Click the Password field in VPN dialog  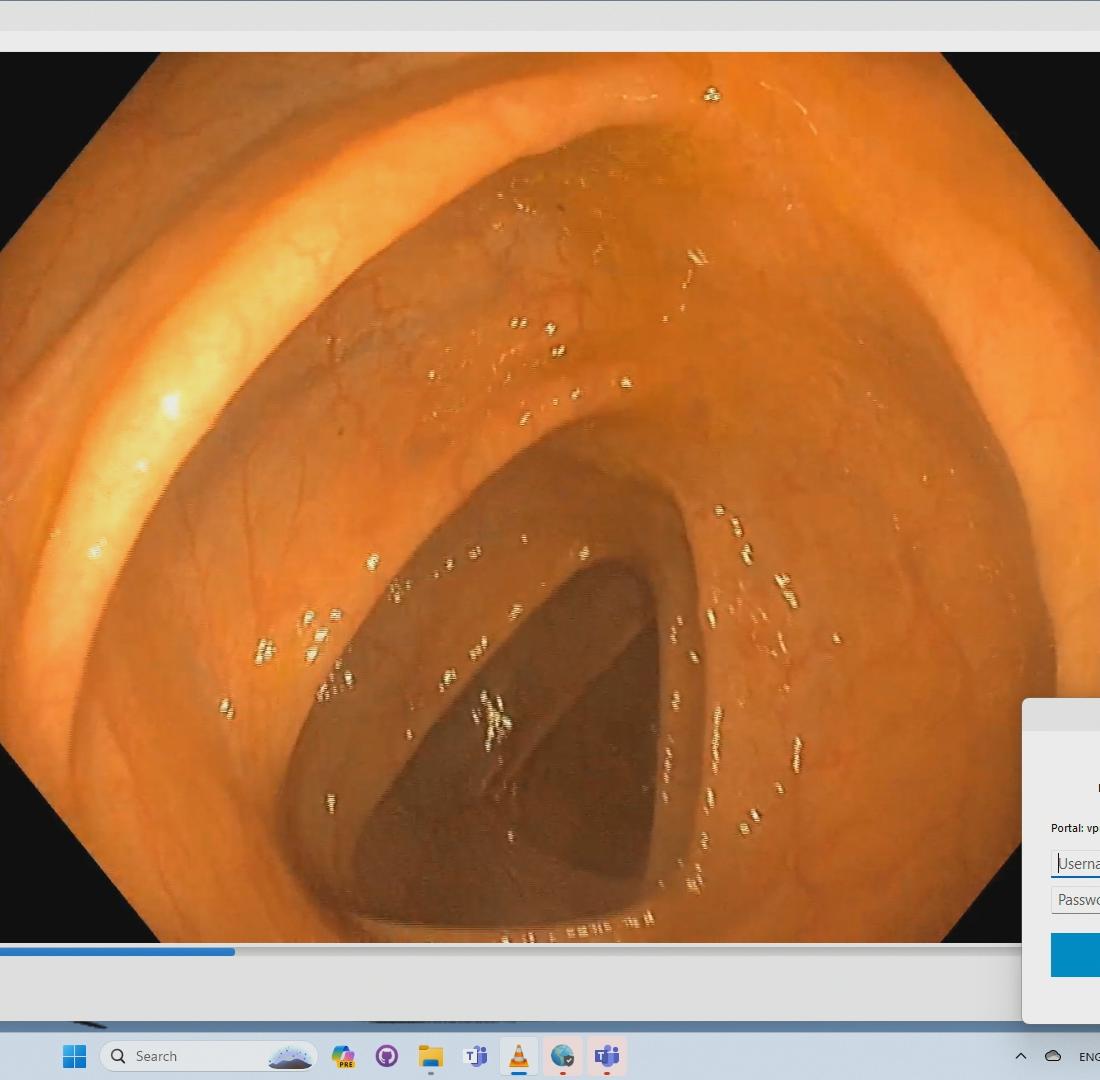[x=1075, y=900]
